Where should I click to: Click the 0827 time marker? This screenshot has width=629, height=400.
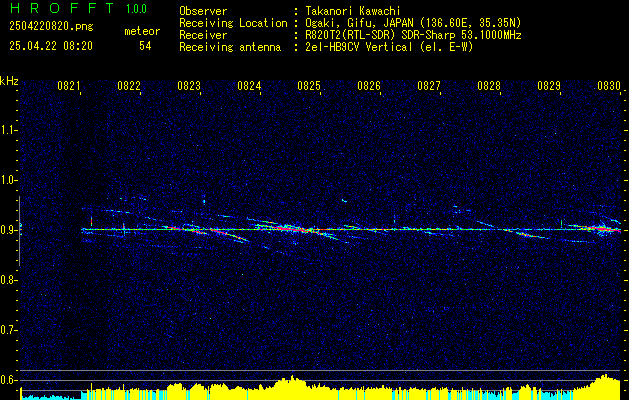pos(429,86)
